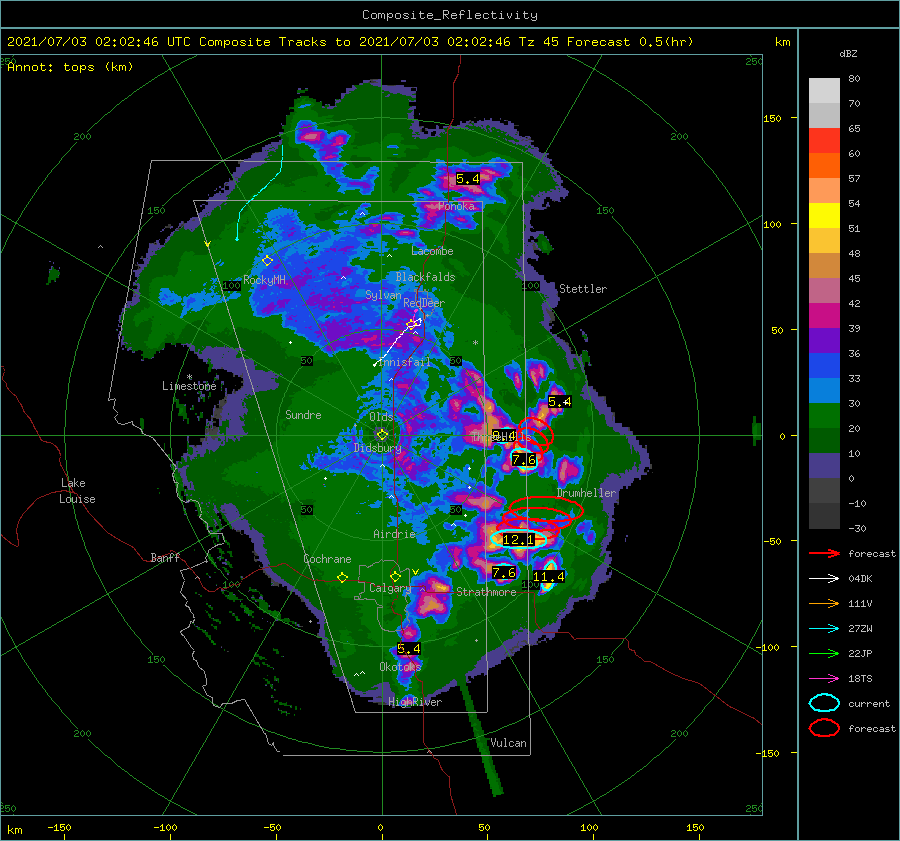Click the Ponoka city label
The width and height of the screenshot is (900, 841).
point(456,206)
